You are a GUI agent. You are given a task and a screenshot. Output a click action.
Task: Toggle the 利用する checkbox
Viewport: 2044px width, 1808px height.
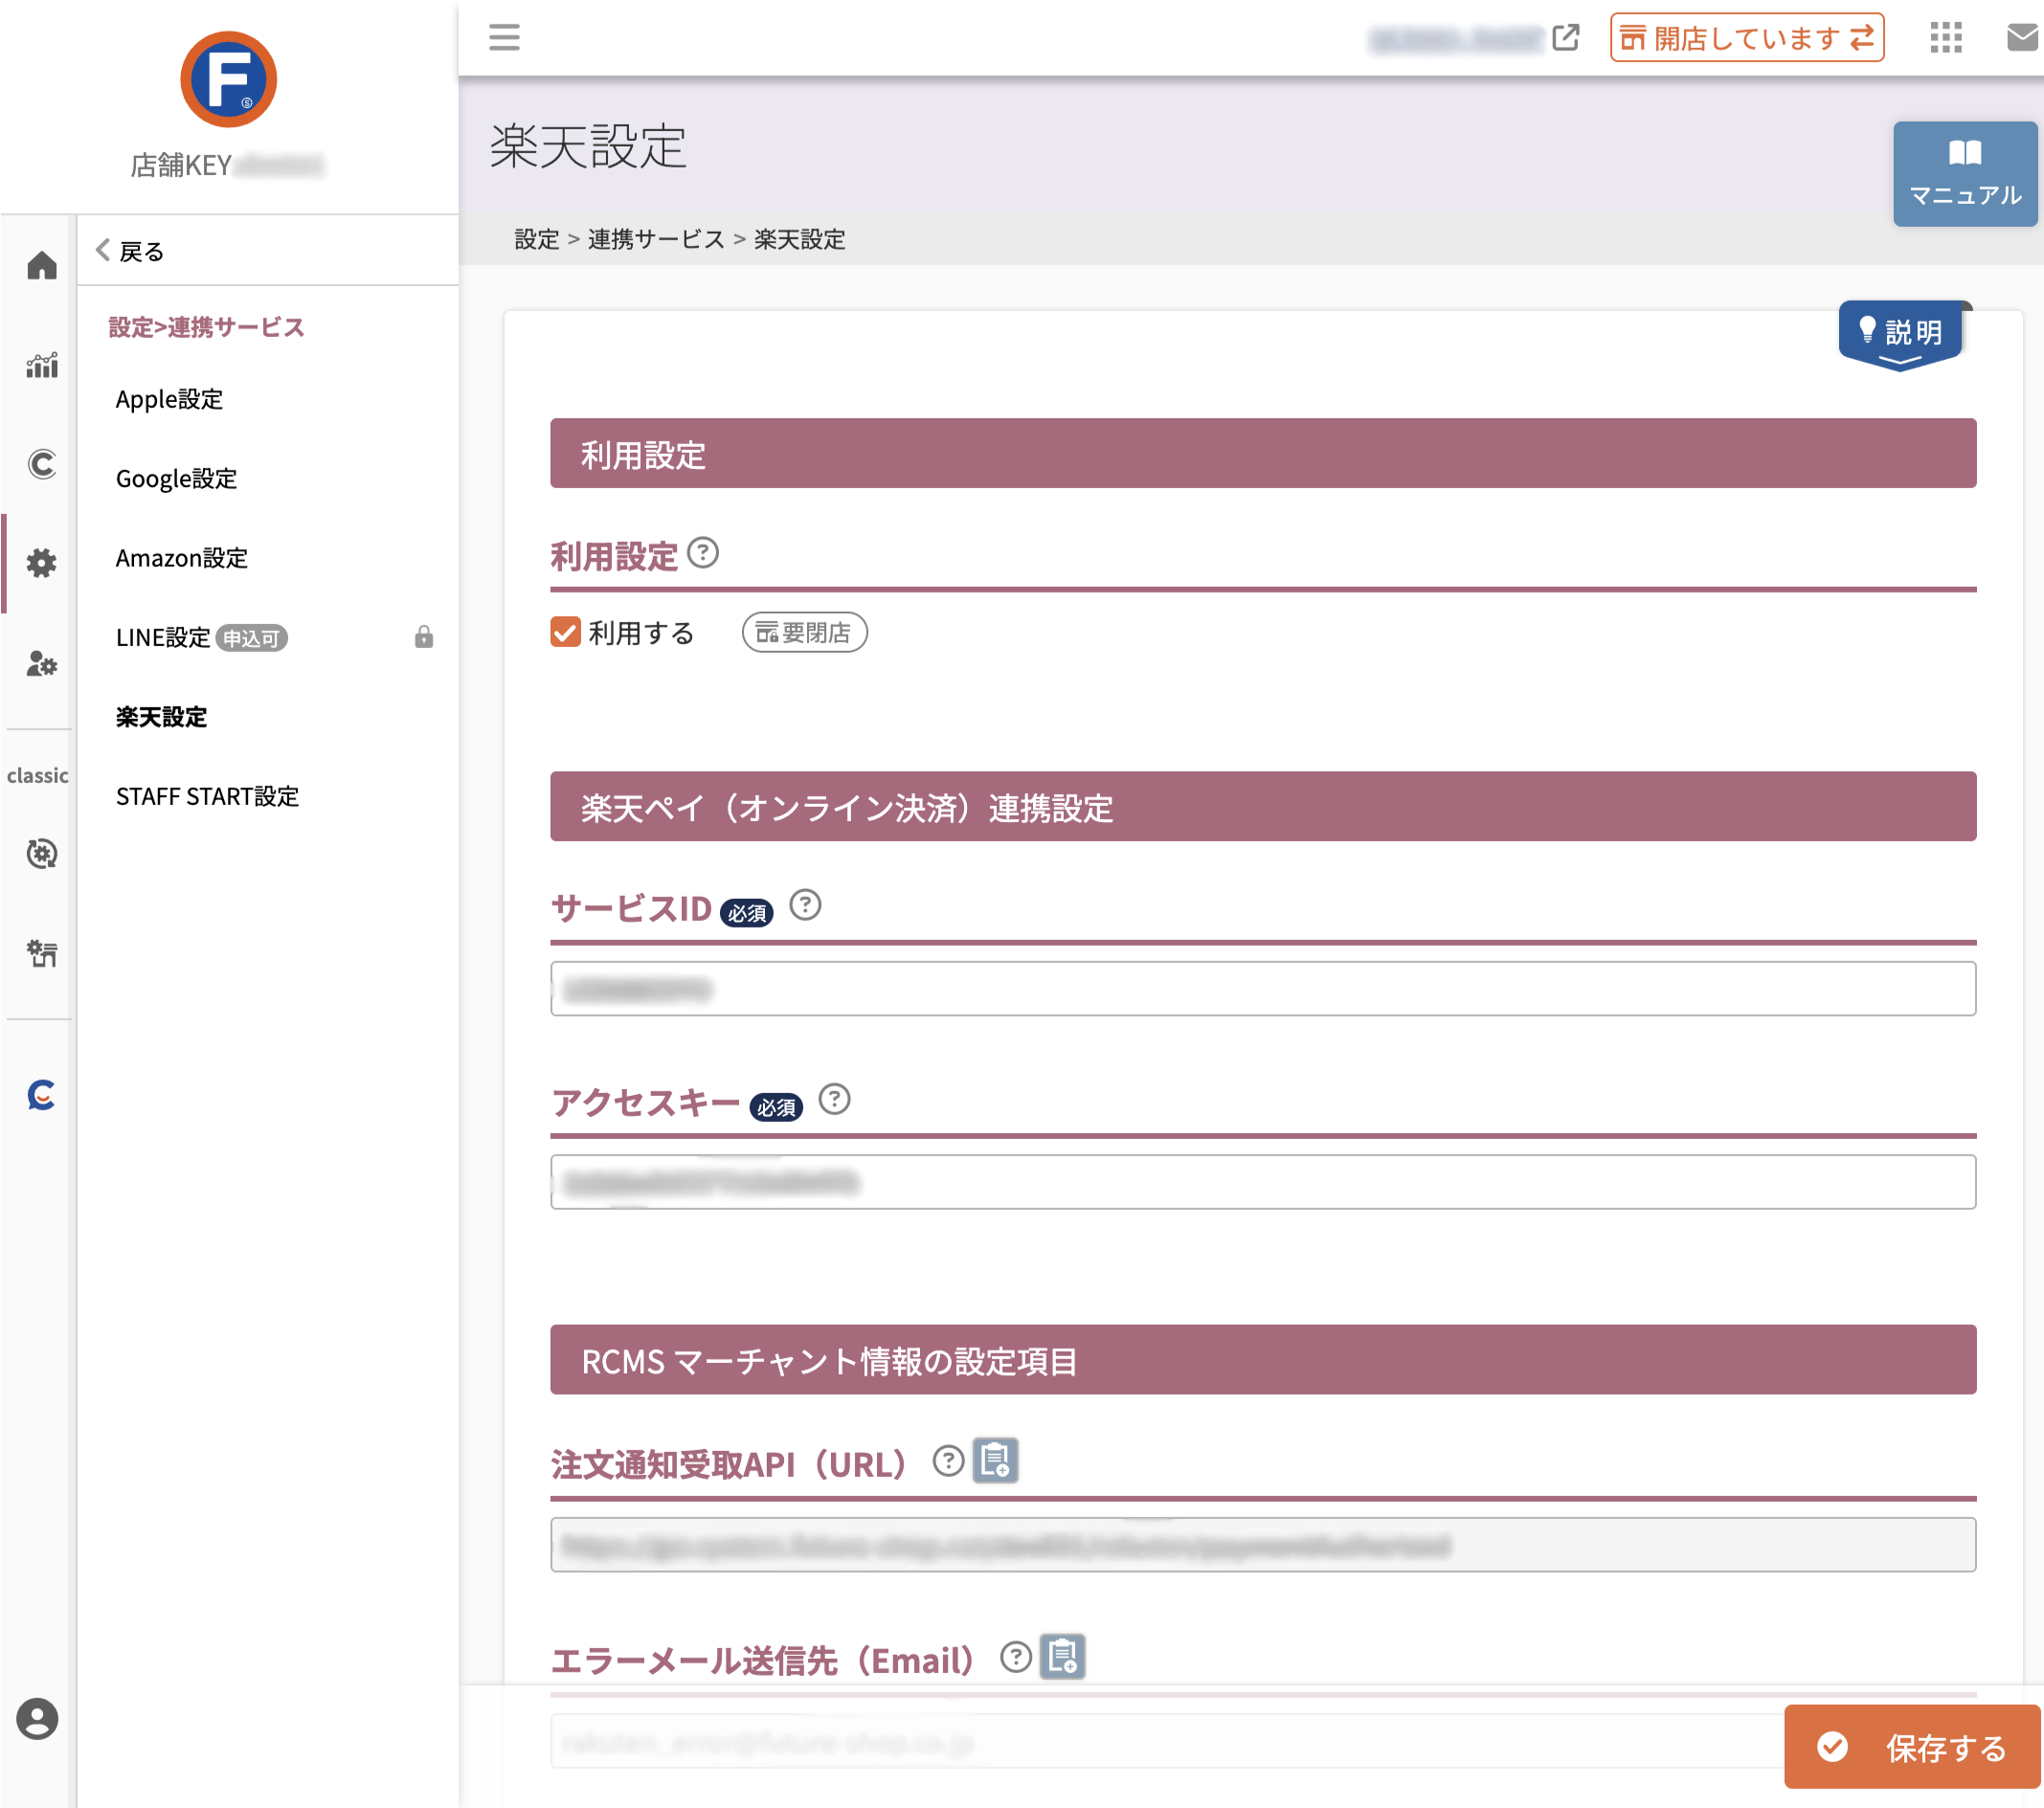[x=565, y=632]
